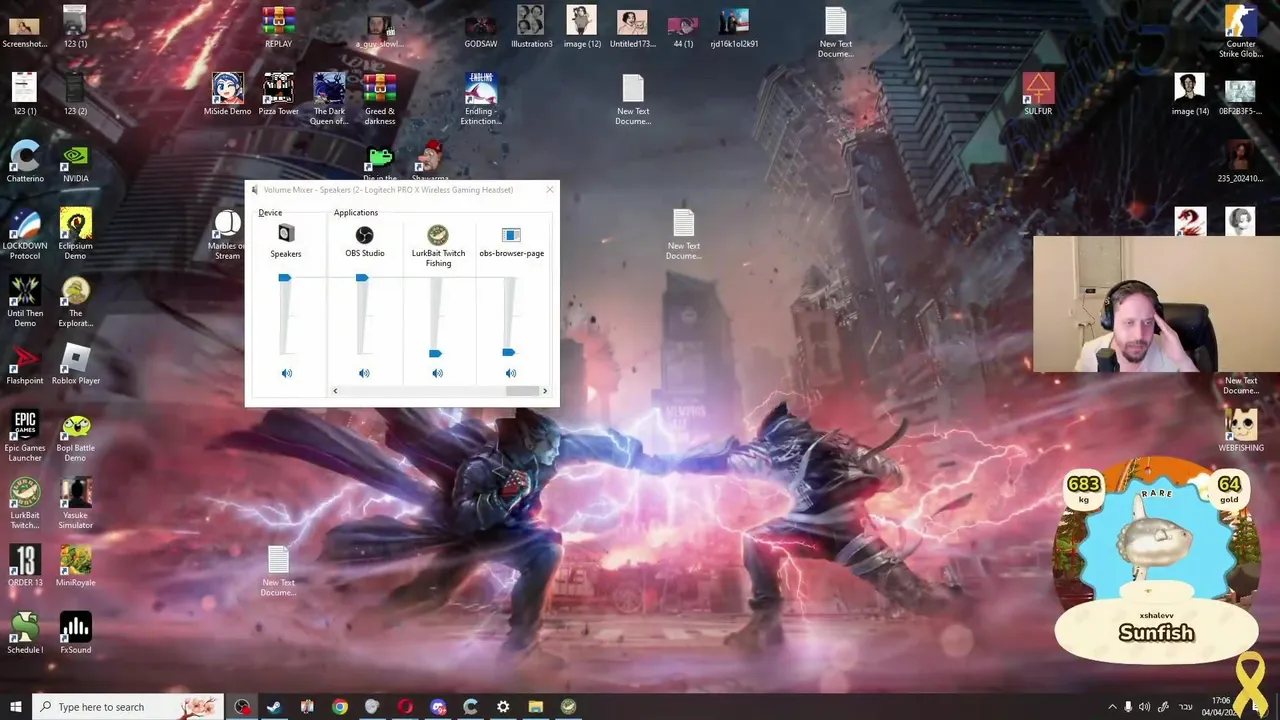Expand the hidden system tray icons

tap(1112, 707)
